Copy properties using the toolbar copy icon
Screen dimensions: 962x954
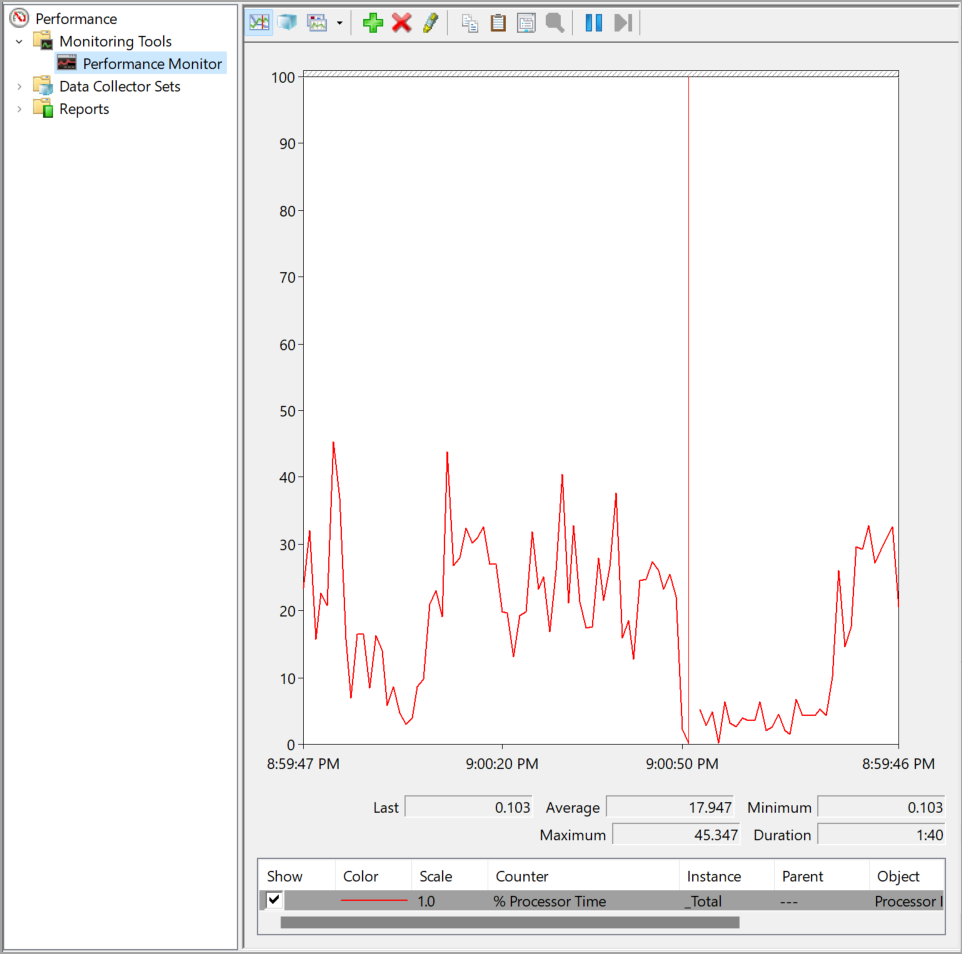469,22
